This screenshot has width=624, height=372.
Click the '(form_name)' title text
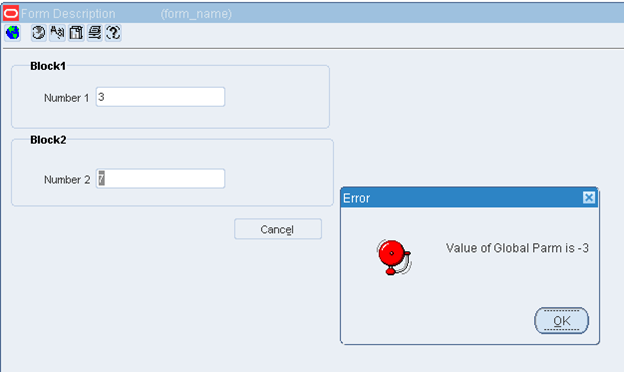pos(196,14)
